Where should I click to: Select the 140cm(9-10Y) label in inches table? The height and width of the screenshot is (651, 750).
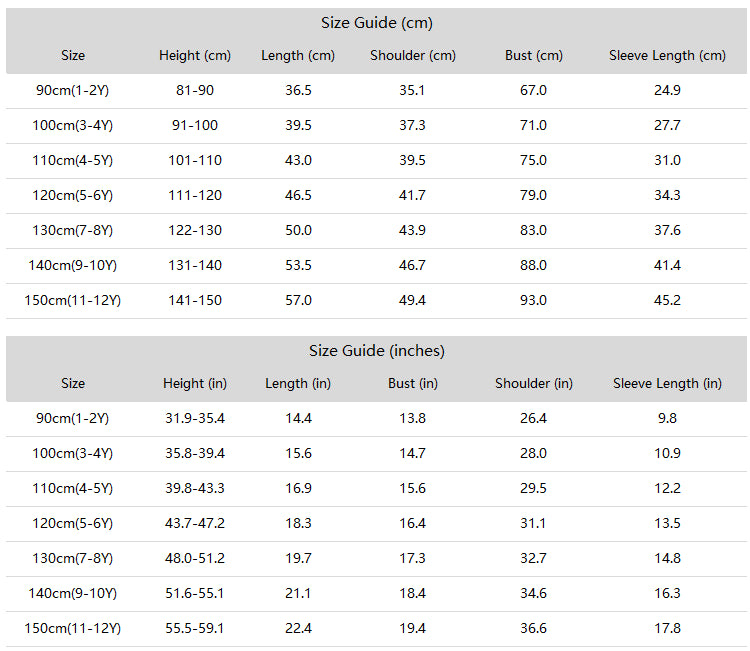point(73,594)
